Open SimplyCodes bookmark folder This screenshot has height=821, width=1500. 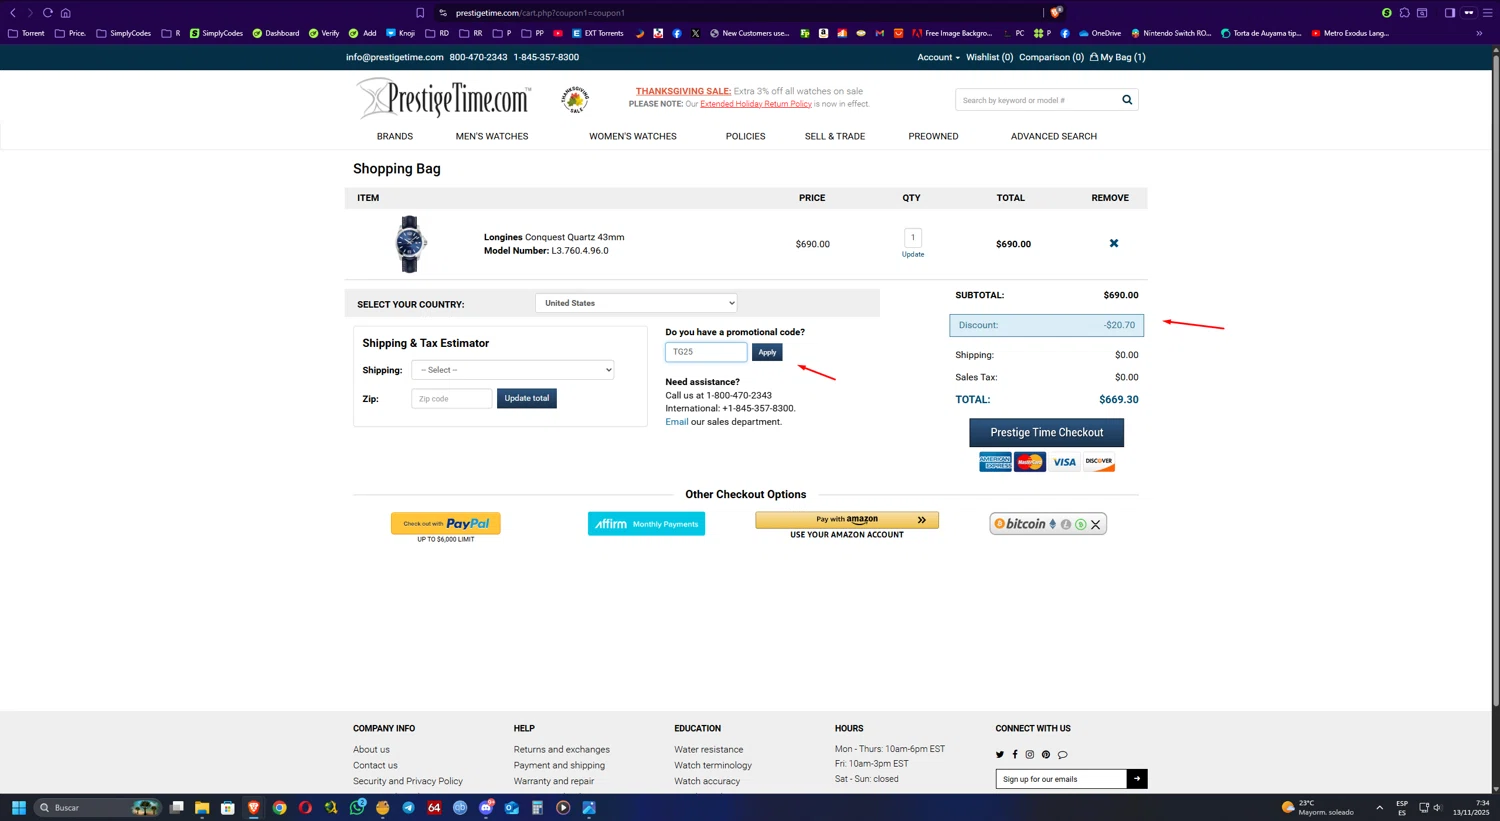[x=124, y=33]
